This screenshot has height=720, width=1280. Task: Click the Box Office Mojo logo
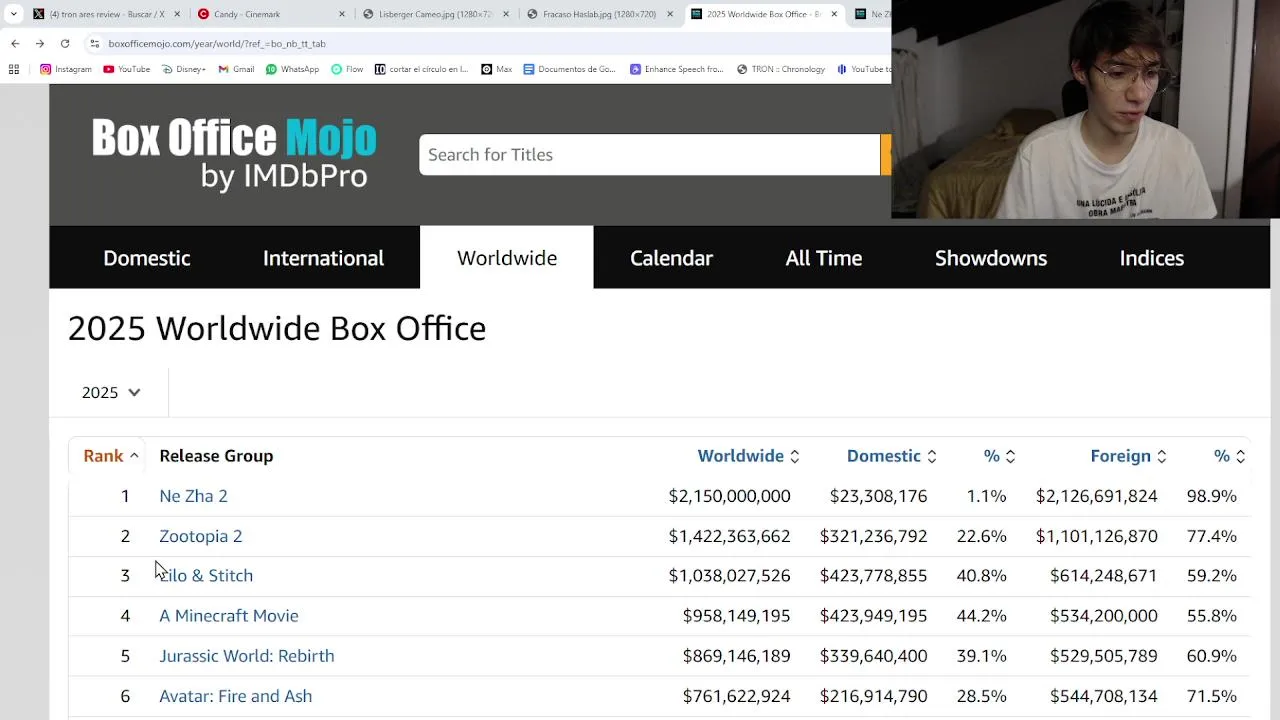[234, 154]
